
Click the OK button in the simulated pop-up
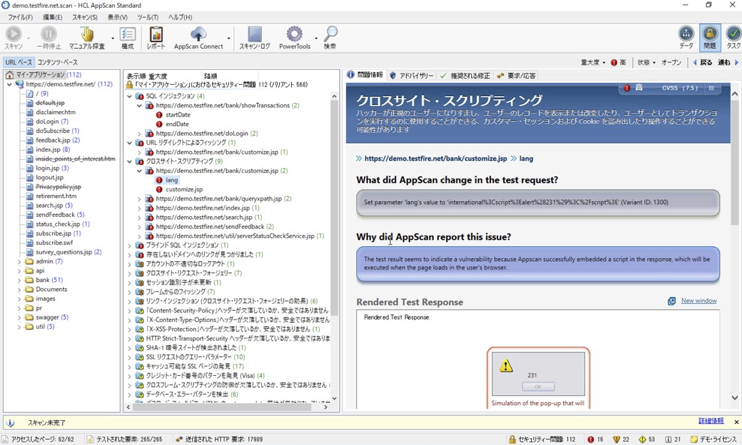[x=538, y=387]
